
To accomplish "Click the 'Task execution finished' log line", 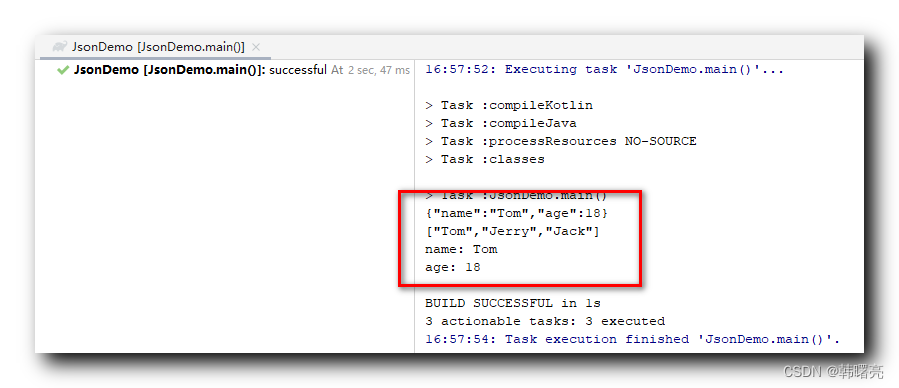I will pos(632,339).
